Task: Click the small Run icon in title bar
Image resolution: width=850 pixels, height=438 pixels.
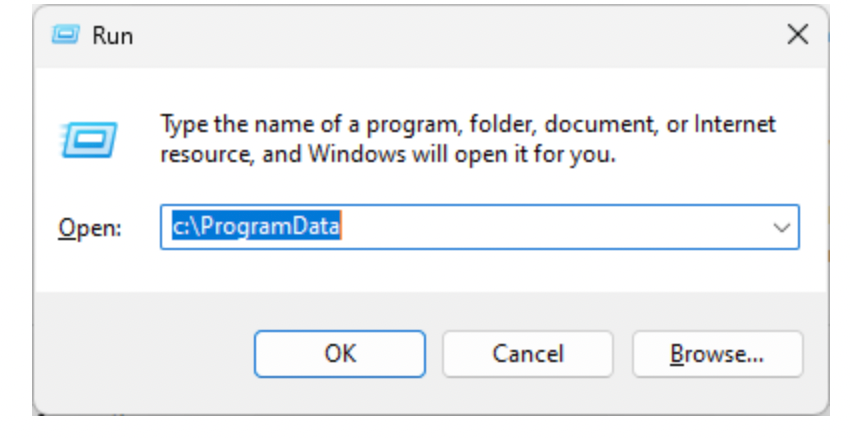Action: pyautogui.click(x=64, y=36)
